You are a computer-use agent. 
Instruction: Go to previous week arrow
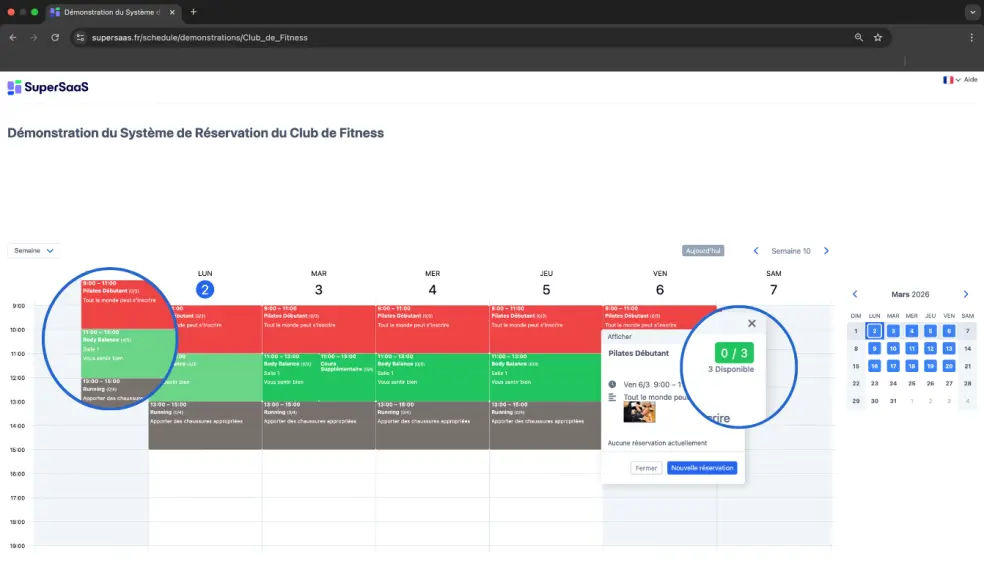[x=756, y=251]
